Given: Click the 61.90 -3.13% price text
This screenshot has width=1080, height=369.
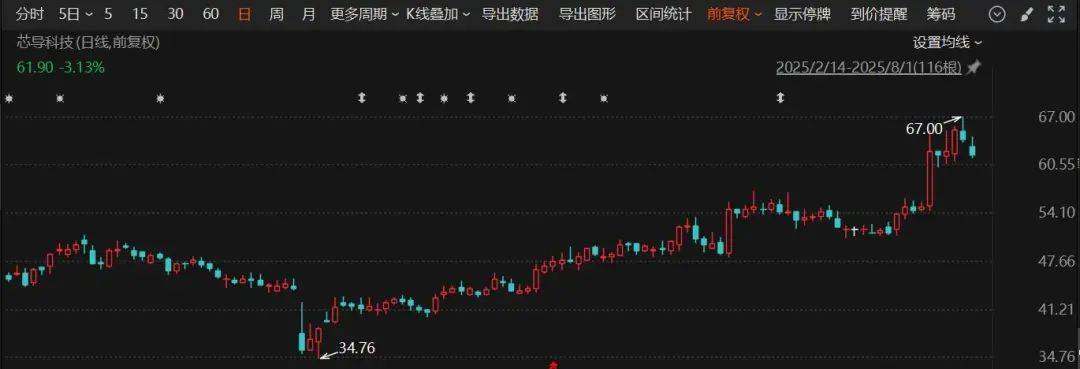Looking at the screenshot, I should 61,67.
